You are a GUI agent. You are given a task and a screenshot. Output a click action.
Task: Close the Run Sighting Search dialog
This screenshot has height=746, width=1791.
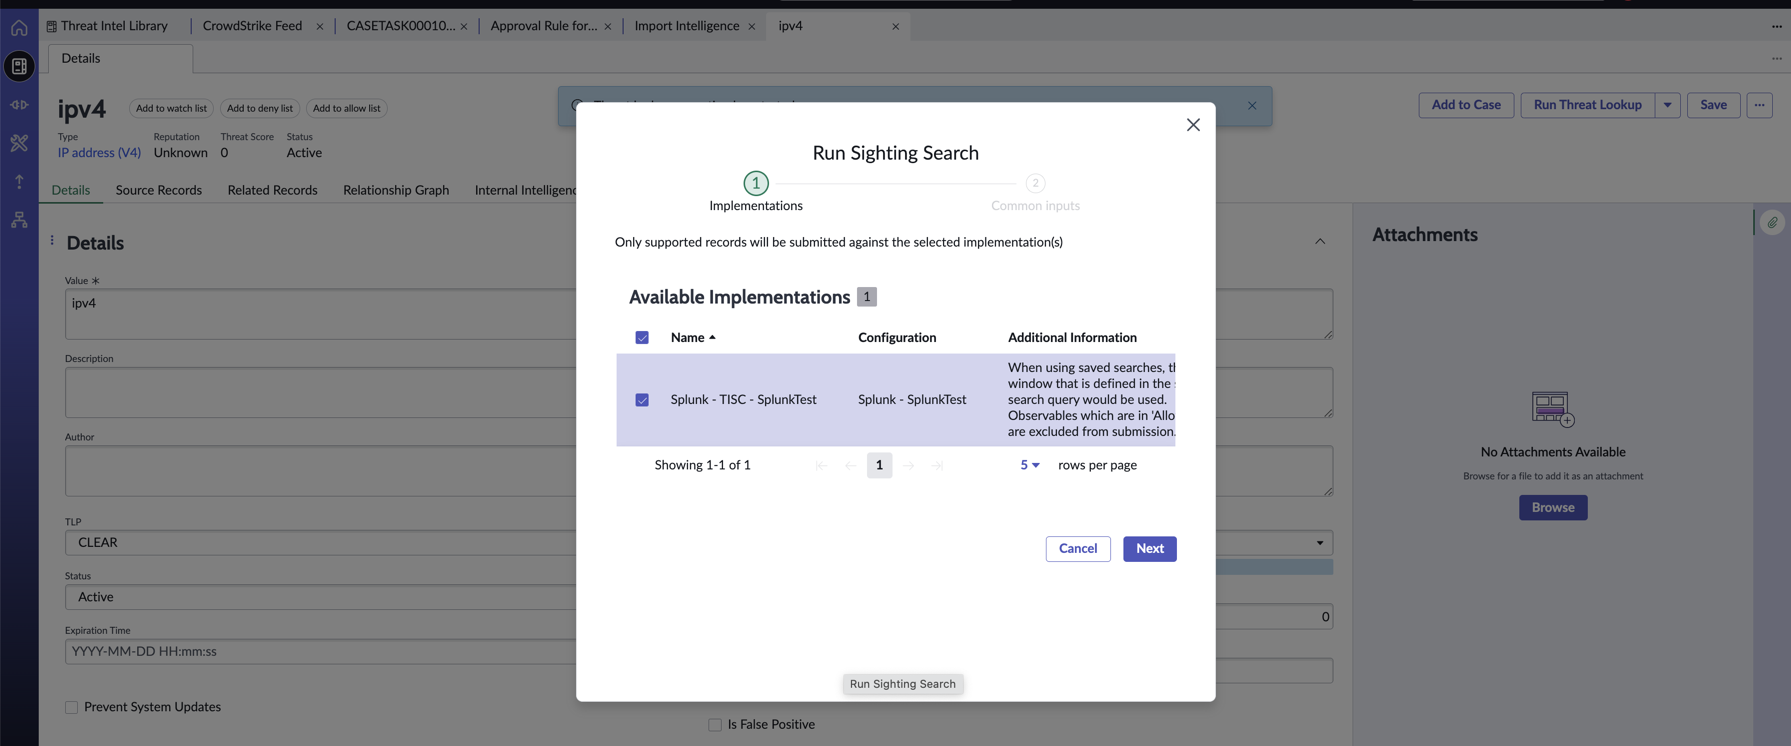coord(1193,125)
